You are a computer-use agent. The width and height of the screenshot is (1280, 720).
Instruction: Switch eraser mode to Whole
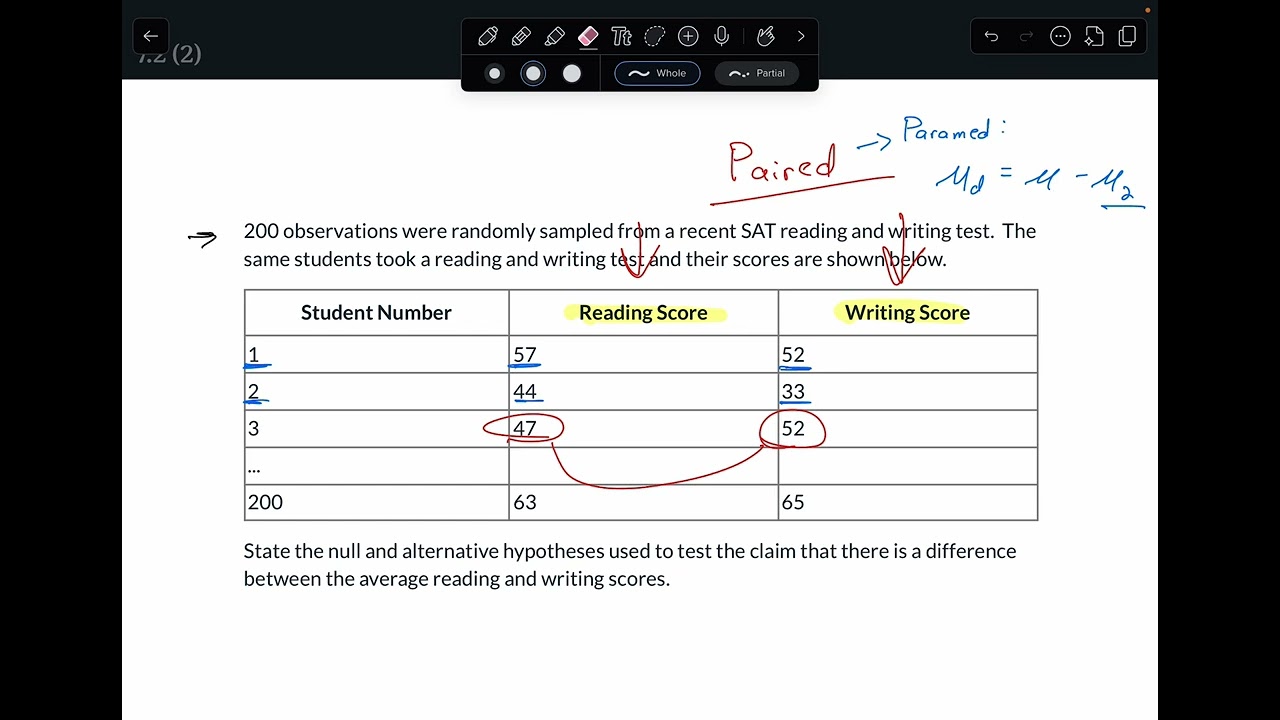(x=657, y=73)
